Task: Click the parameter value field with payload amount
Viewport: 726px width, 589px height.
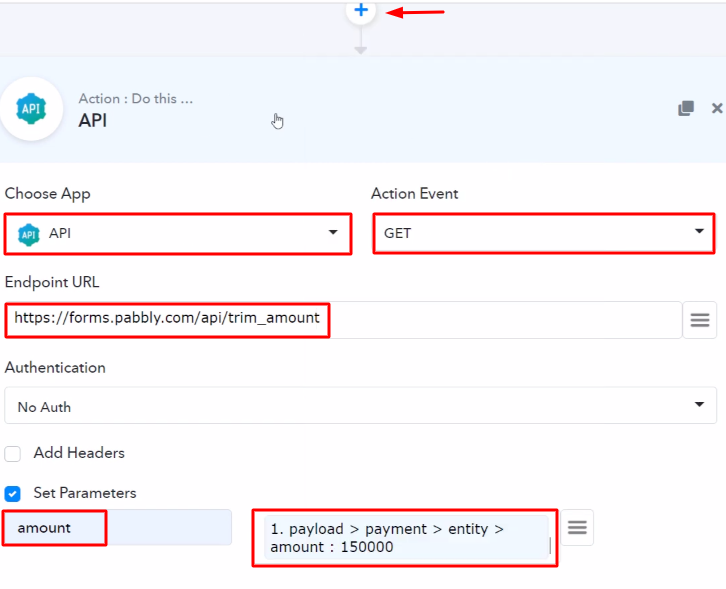Action: pos(405,538)
